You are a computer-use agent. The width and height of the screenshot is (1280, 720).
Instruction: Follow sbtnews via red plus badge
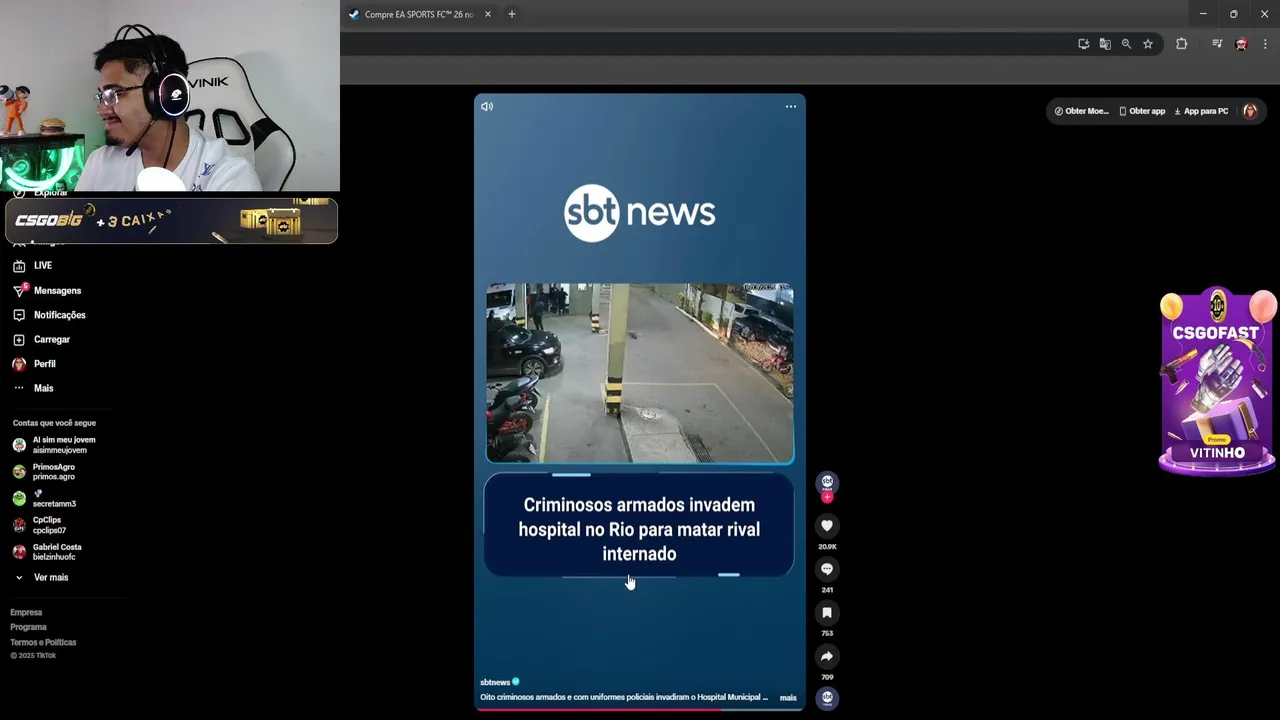click(x=827, y=497)
